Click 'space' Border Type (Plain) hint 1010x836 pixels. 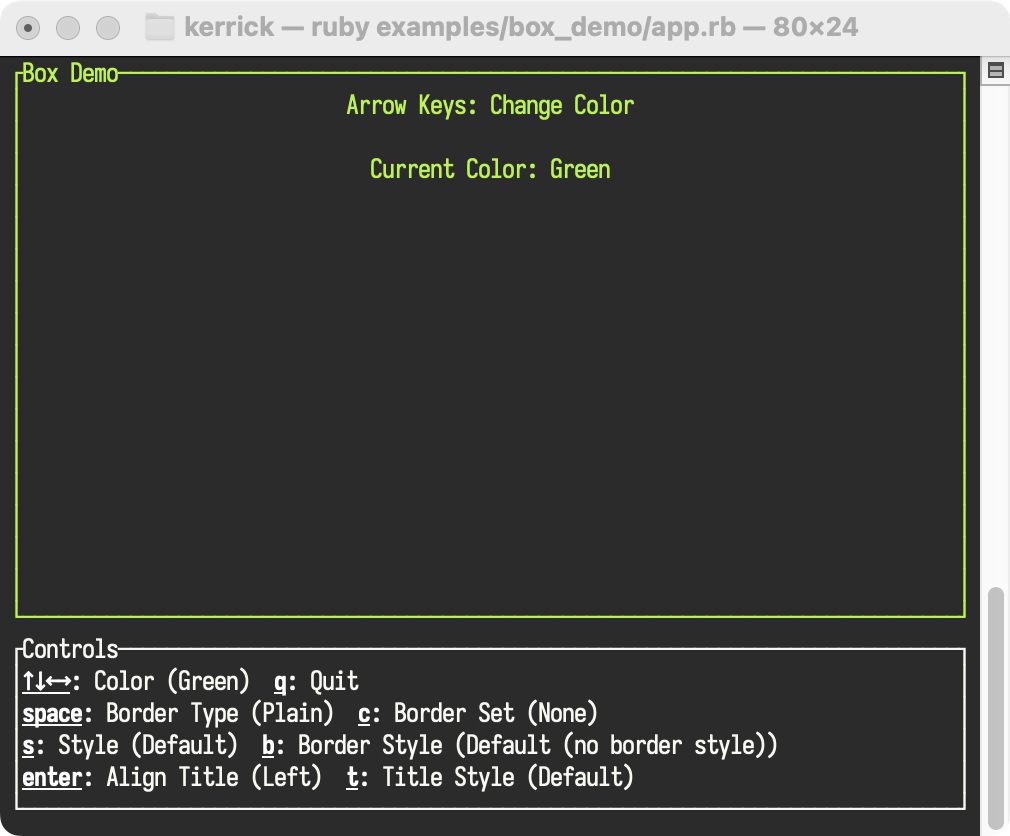(178, 714)
